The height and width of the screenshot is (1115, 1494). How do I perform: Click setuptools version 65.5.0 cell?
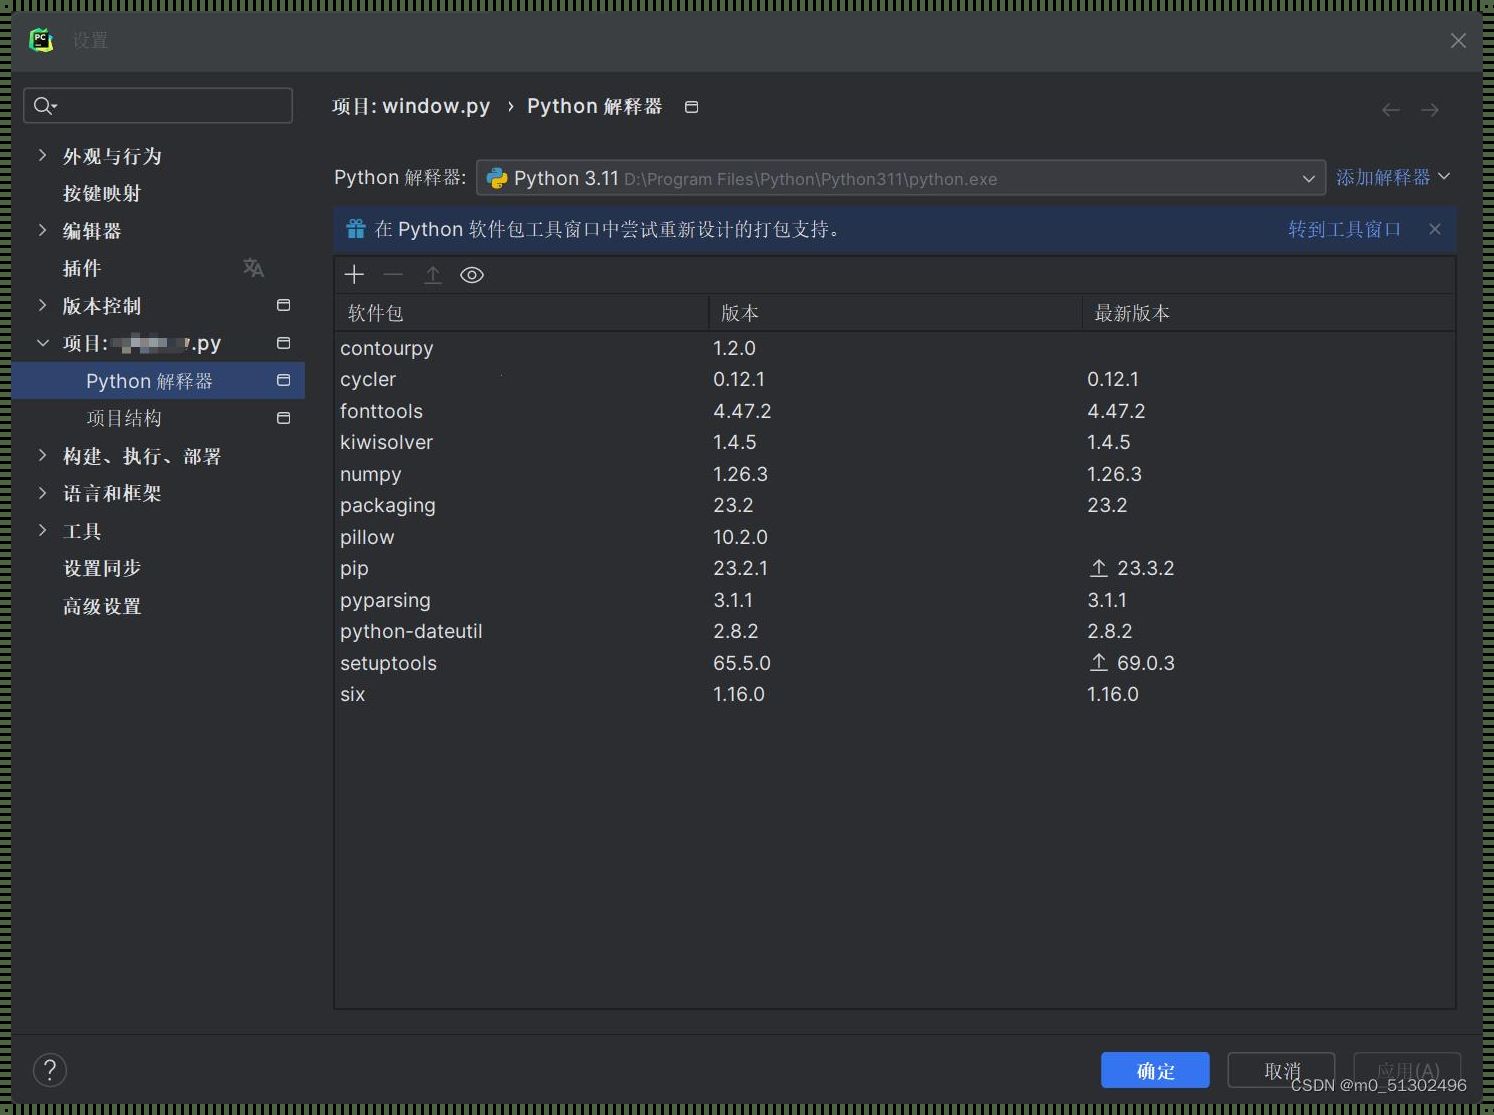click(741, 663)
